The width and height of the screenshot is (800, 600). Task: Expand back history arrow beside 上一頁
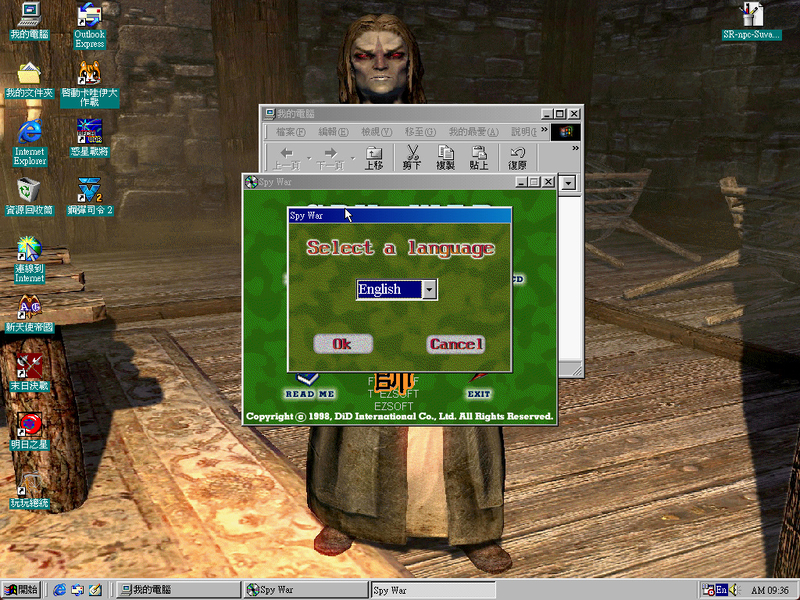(309, 158)
